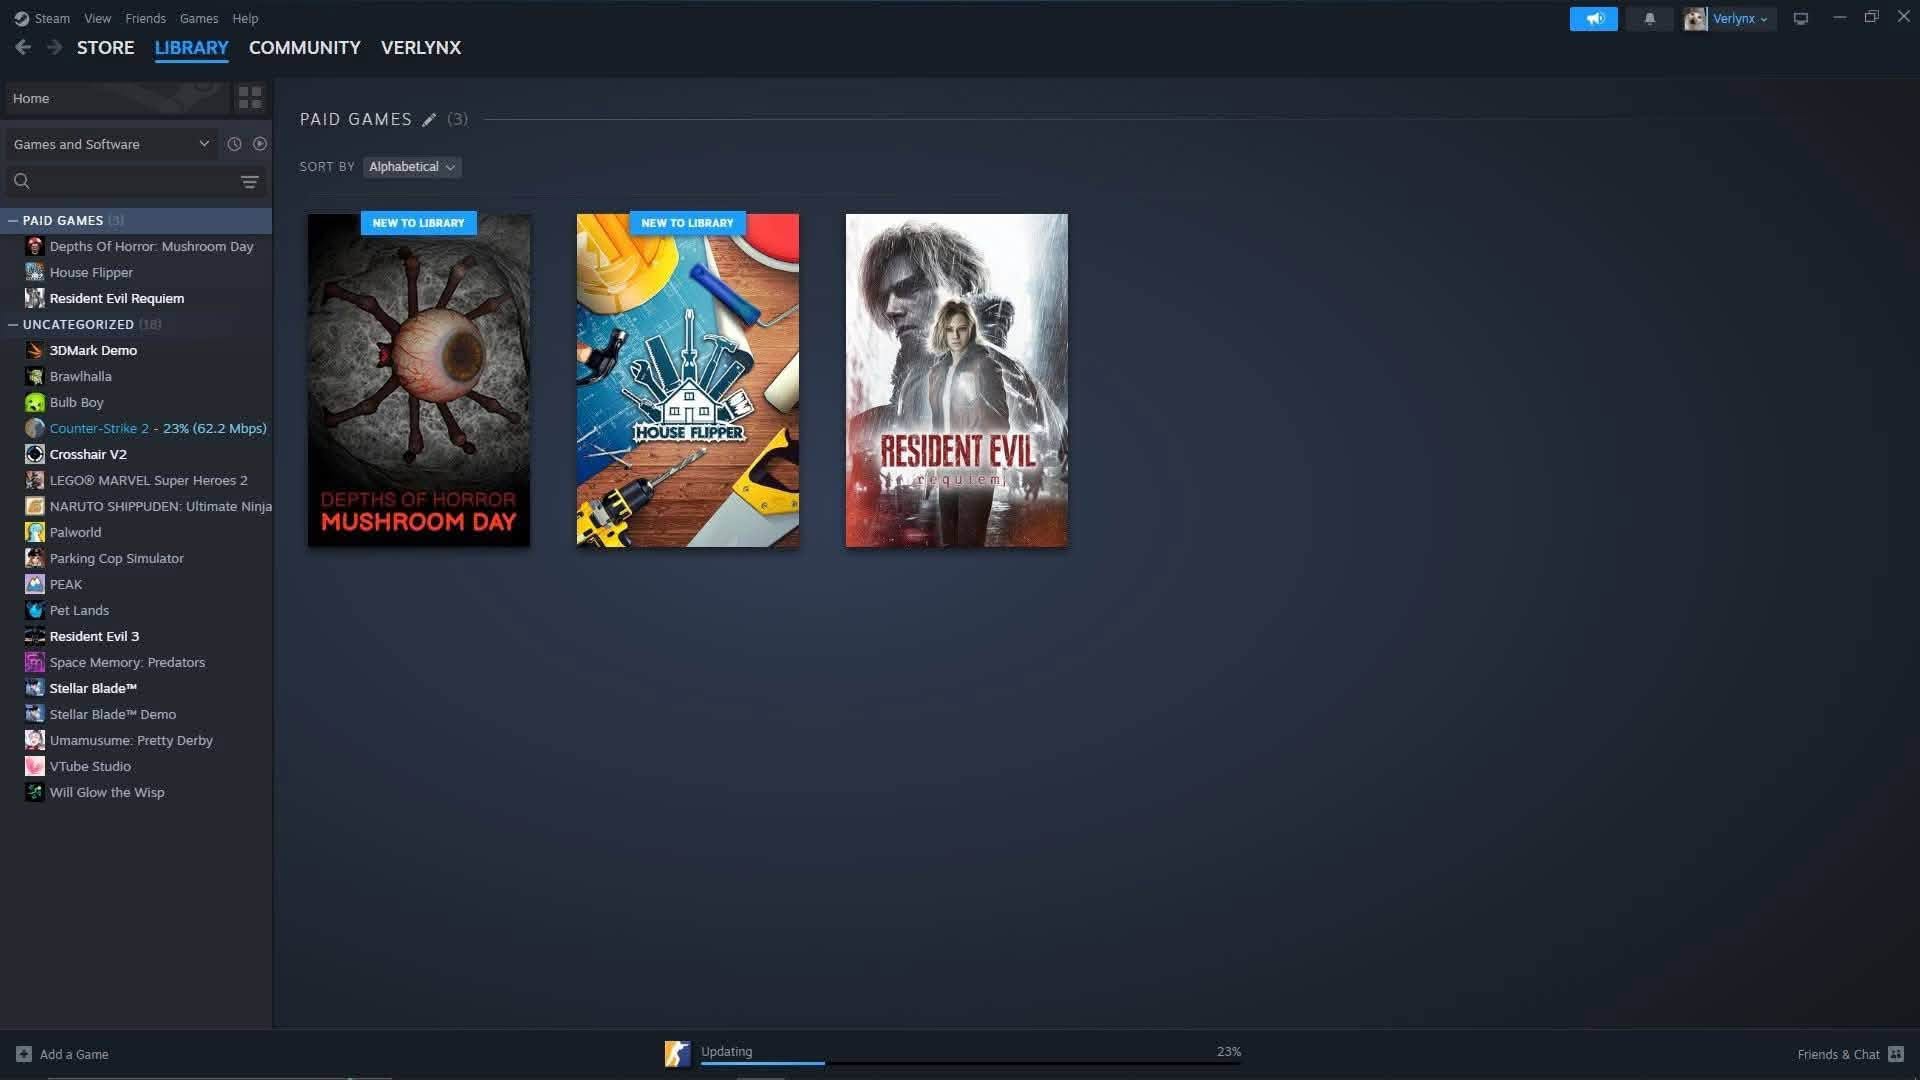1920x1080 pixels.
Task: Open the advanced filter options icon
Action: 250,181
